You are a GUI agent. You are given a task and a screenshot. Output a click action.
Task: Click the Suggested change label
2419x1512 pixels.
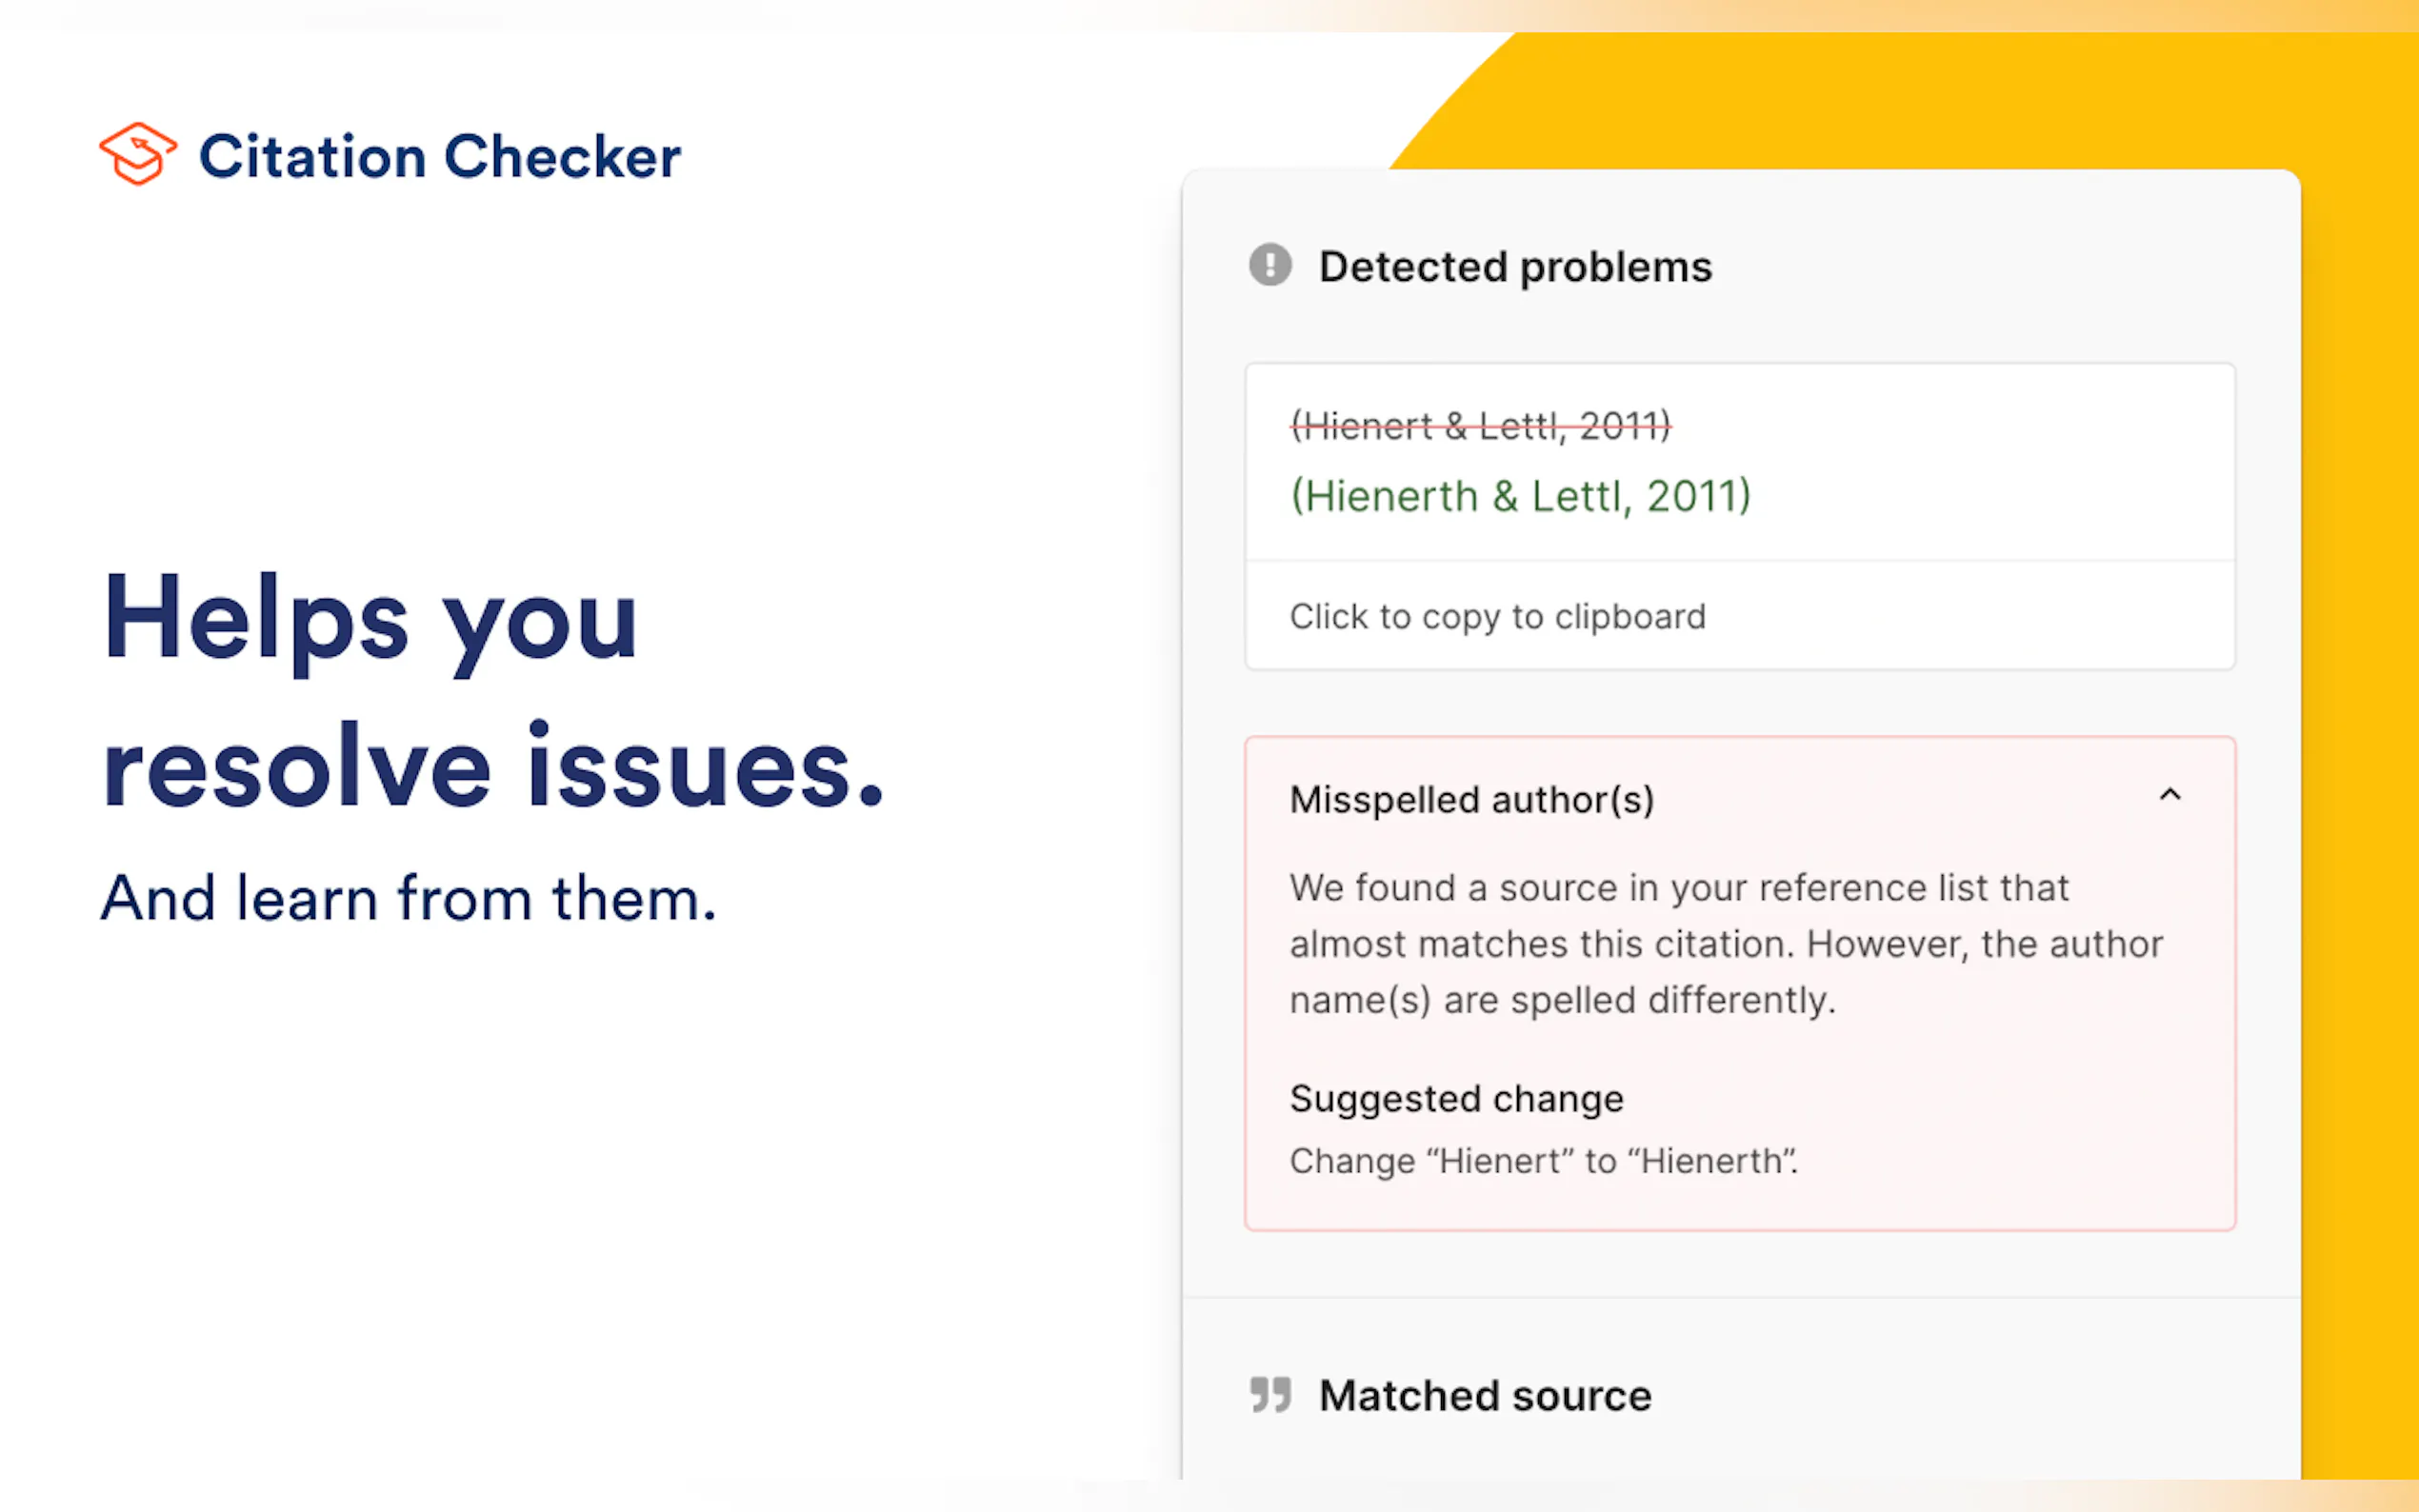point(1456,1098)
